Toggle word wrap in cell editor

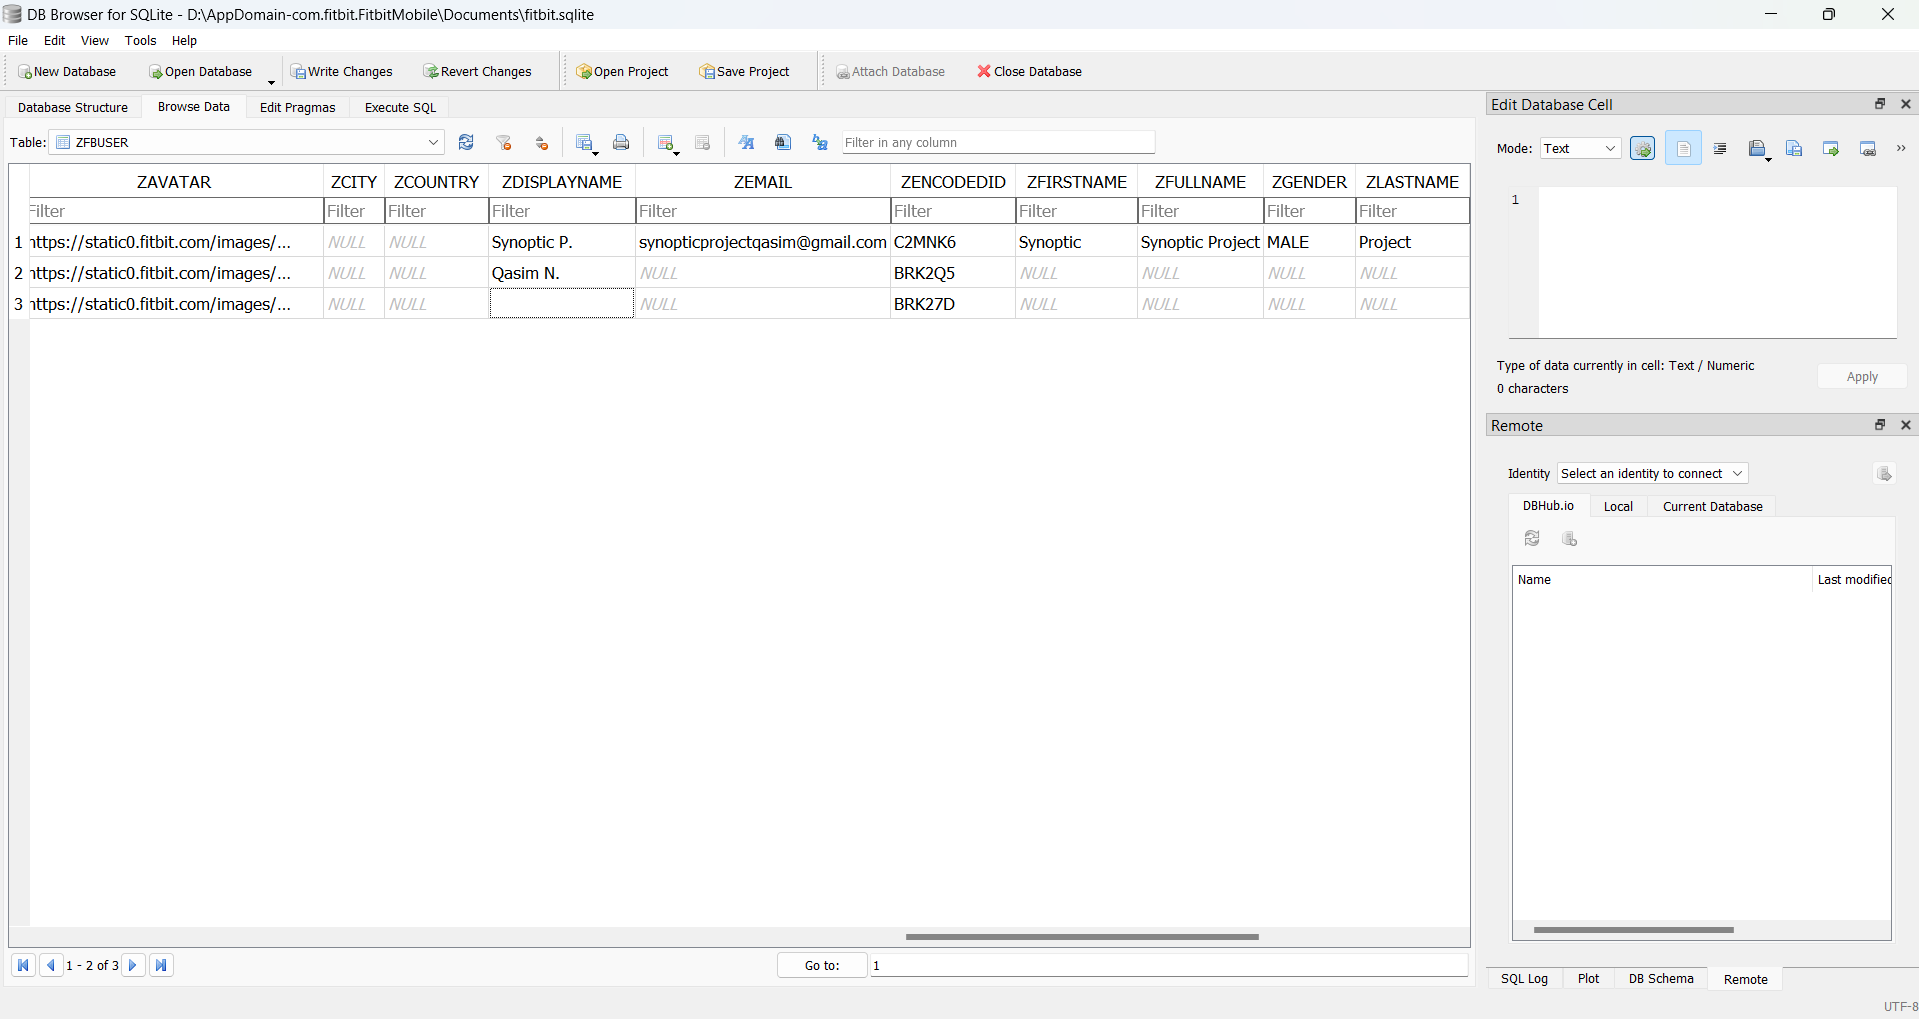tap(1683, 149)
